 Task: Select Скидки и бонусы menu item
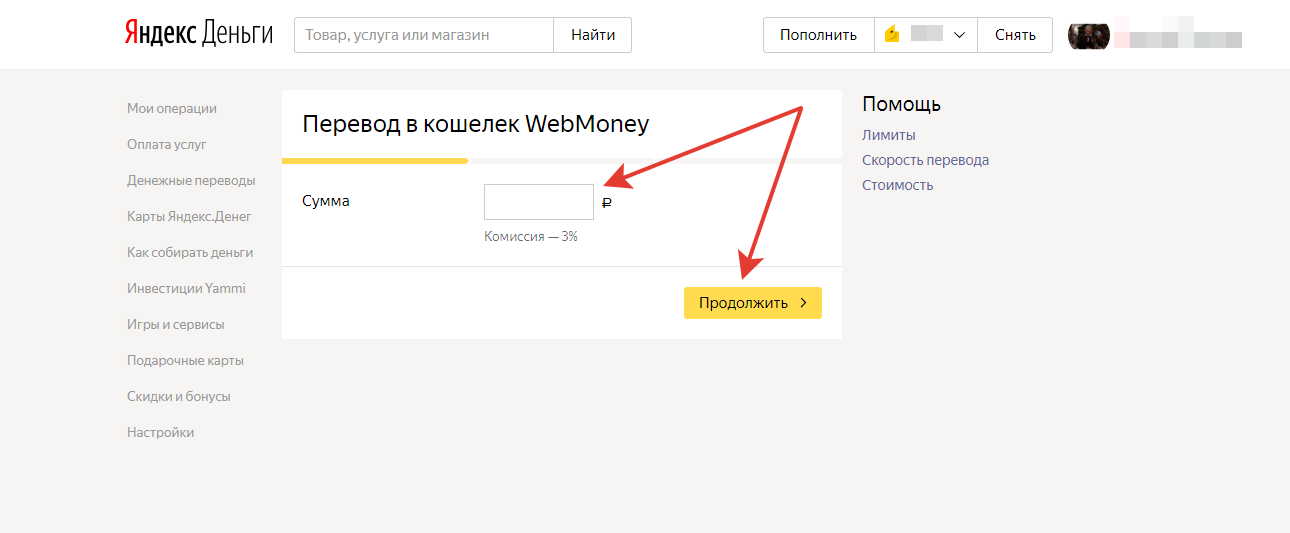178,396
